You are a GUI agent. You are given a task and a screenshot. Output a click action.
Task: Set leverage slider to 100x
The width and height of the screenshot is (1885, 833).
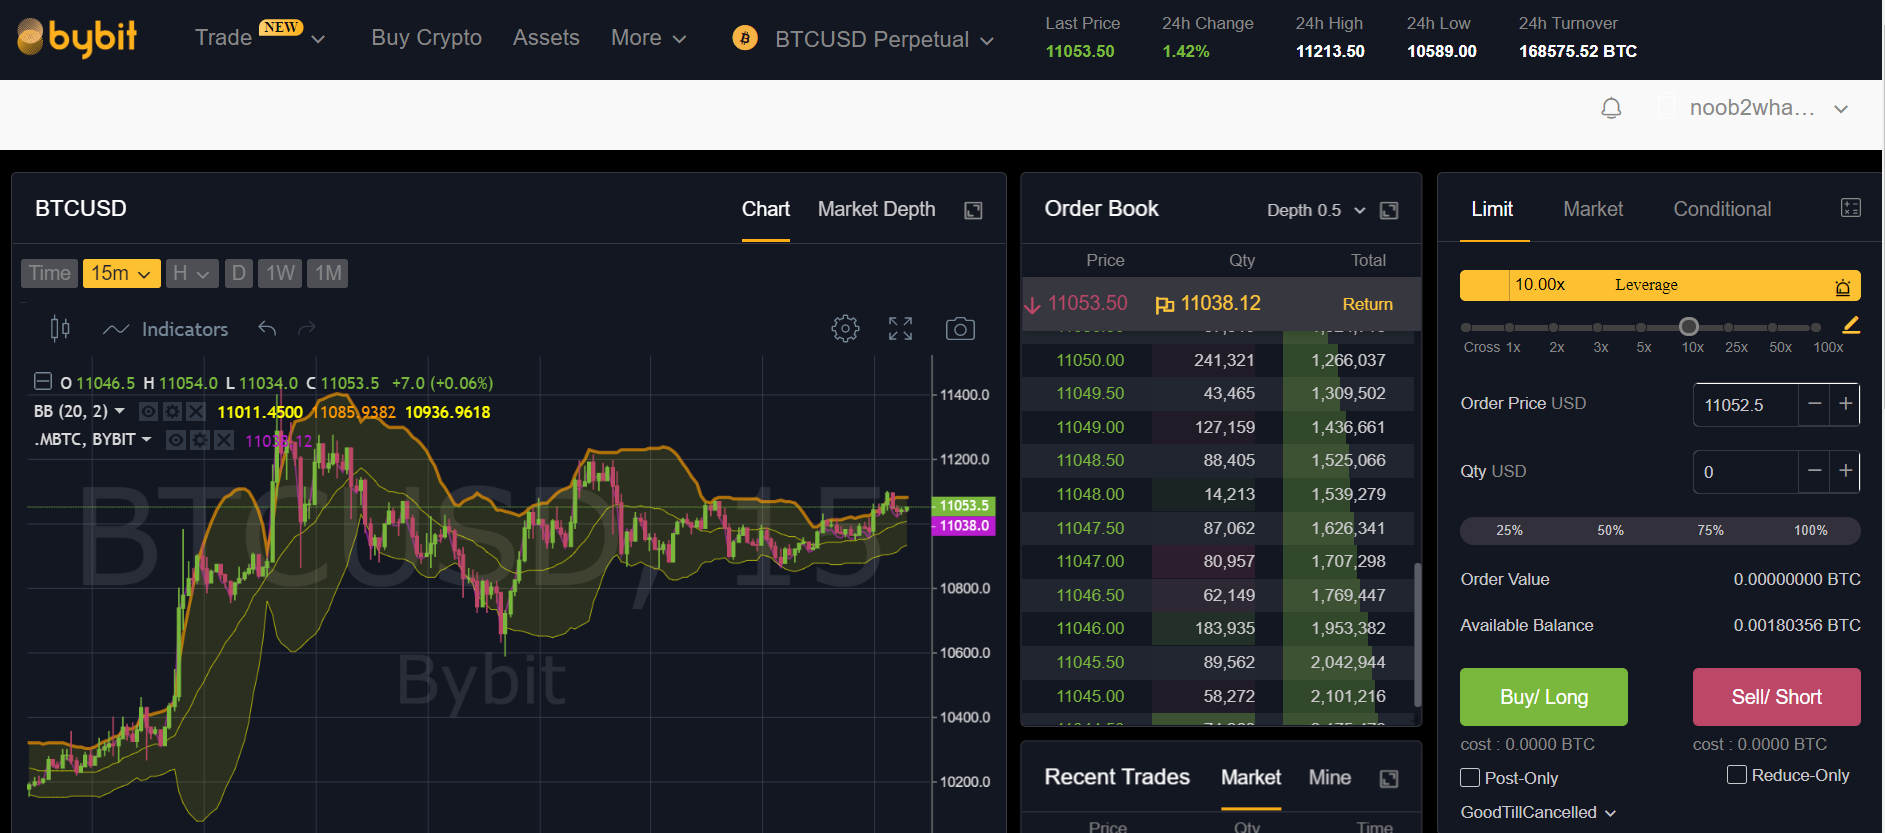(1816, 327)
